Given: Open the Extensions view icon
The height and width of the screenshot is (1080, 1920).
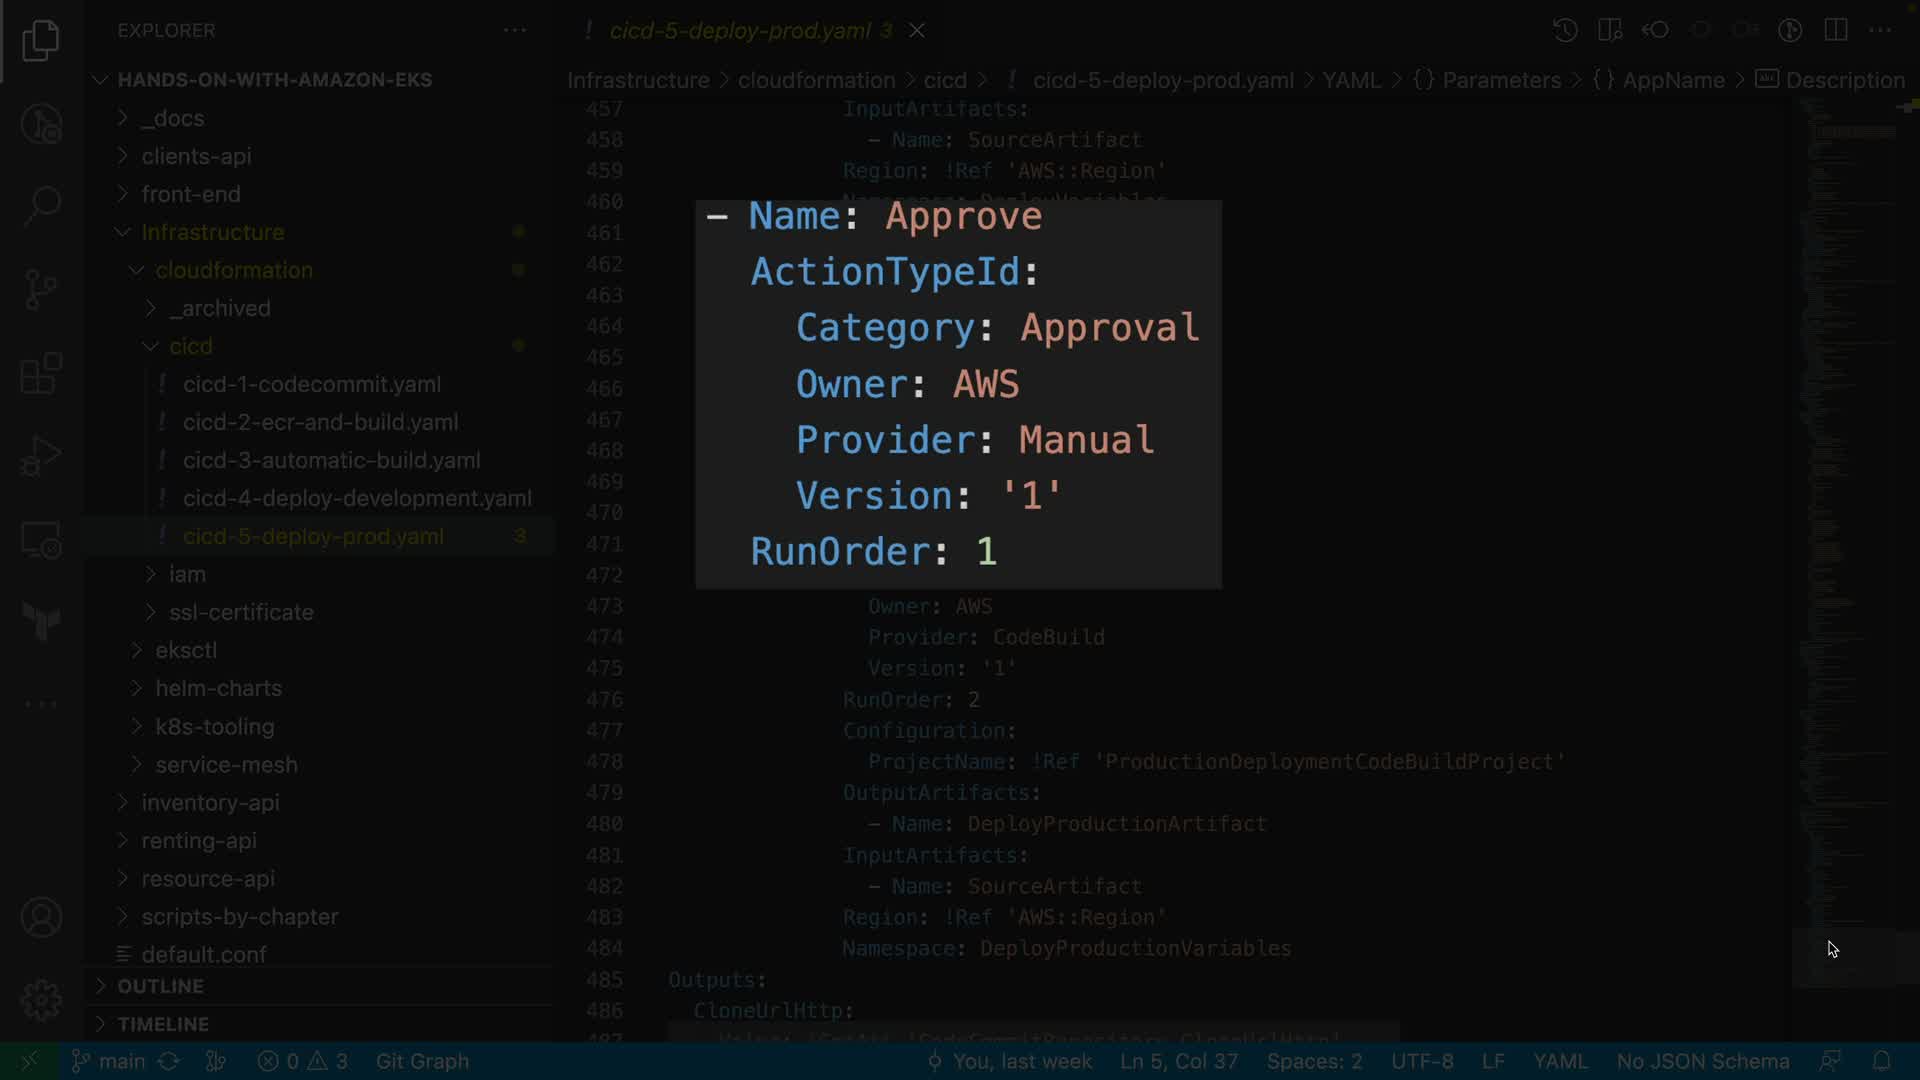Looking at the screenshot, I should pos(41,374).
